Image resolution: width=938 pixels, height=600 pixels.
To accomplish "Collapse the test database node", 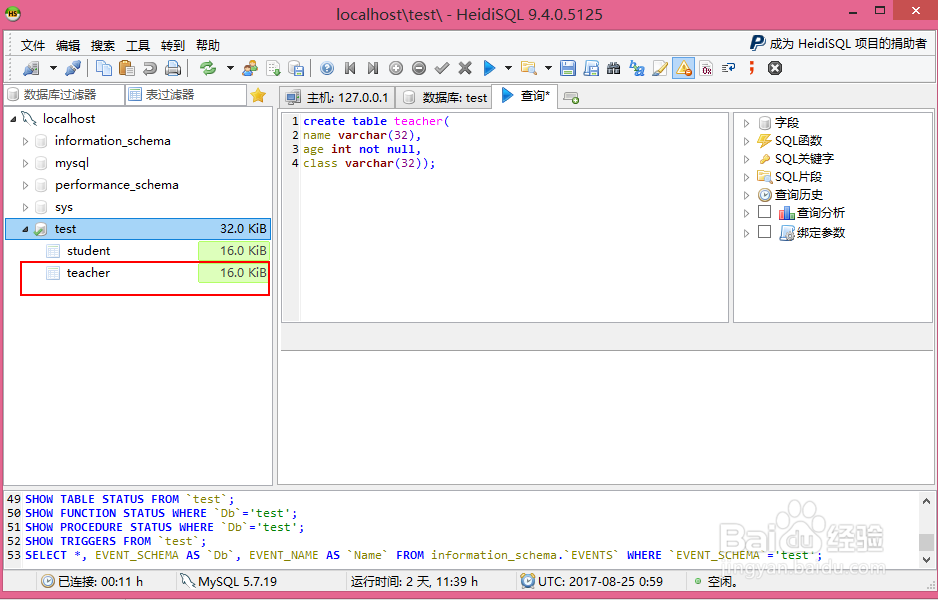I will coord(25,229).
